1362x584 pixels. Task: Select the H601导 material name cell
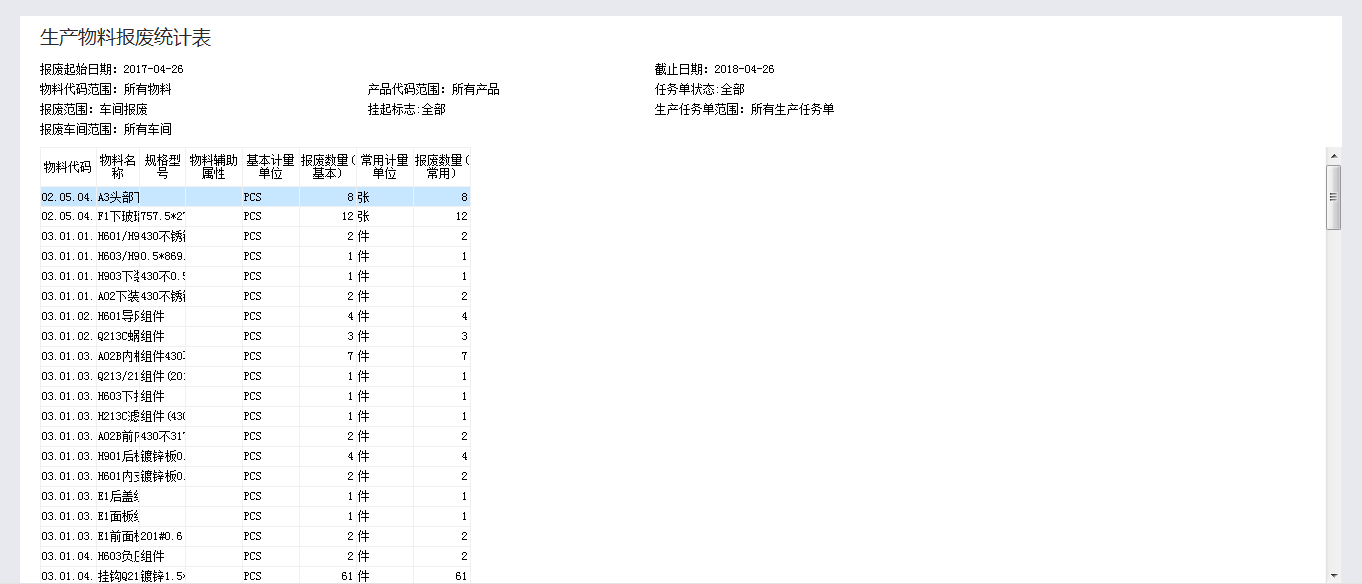pyautogui.click(x=118, y=316)
